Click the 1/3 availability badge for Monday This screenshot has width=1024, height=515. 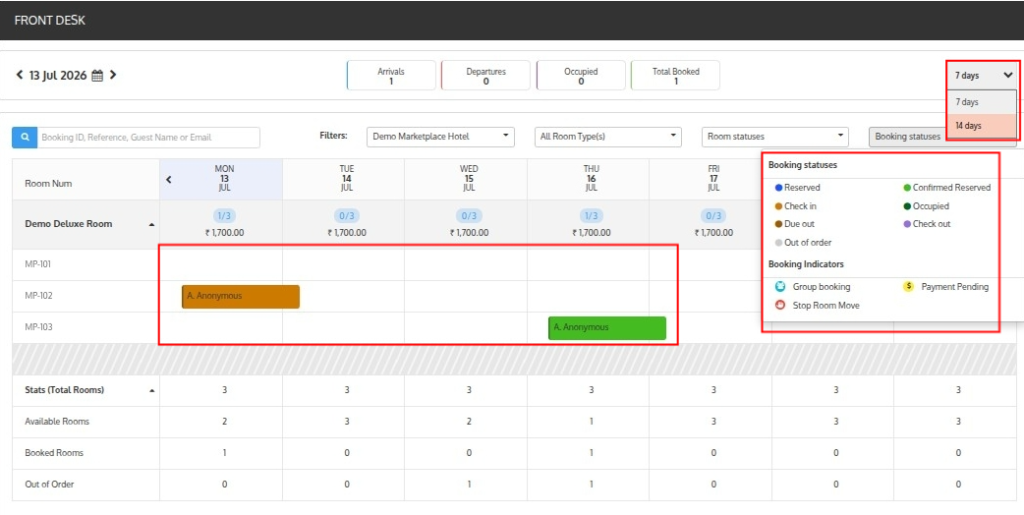coord(225,216)
